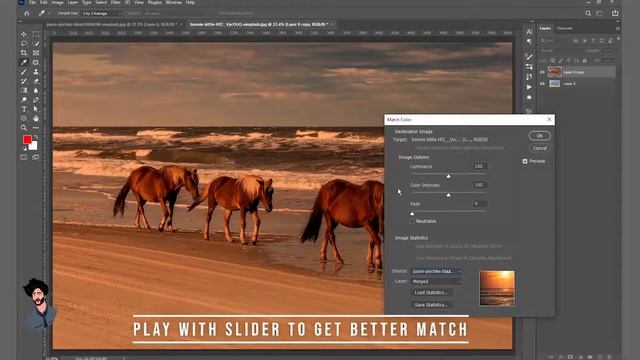
Task: Open the Edit Toolbar three-dots button
Action: tap(36, 128)
